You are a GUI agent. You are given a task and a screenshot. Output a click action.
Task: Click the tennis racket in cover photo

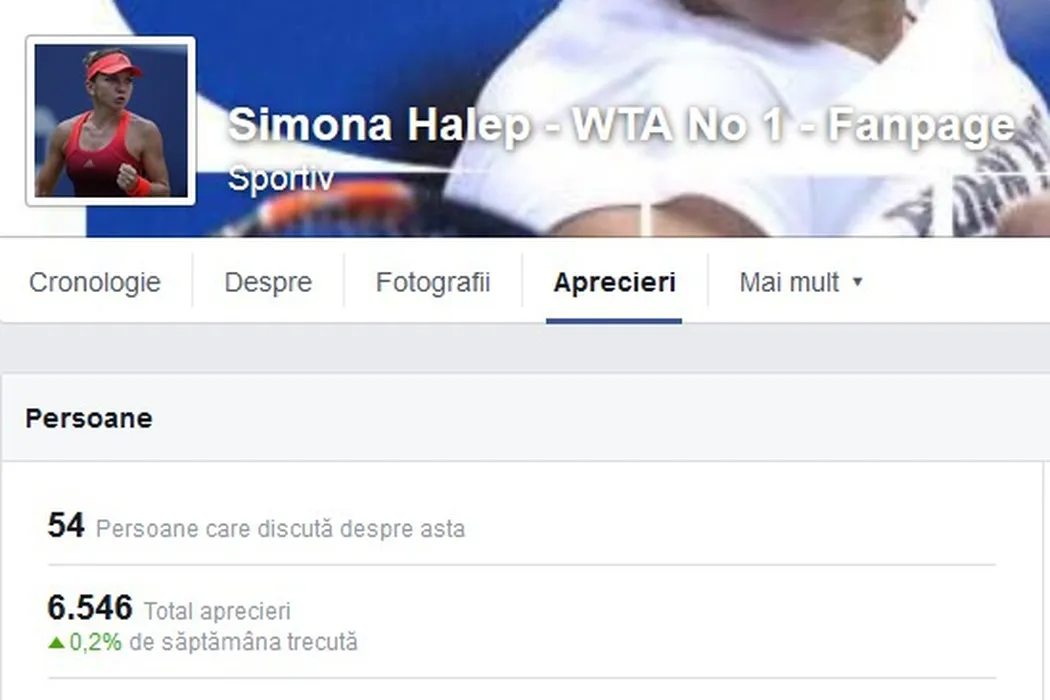click(335, 208)
